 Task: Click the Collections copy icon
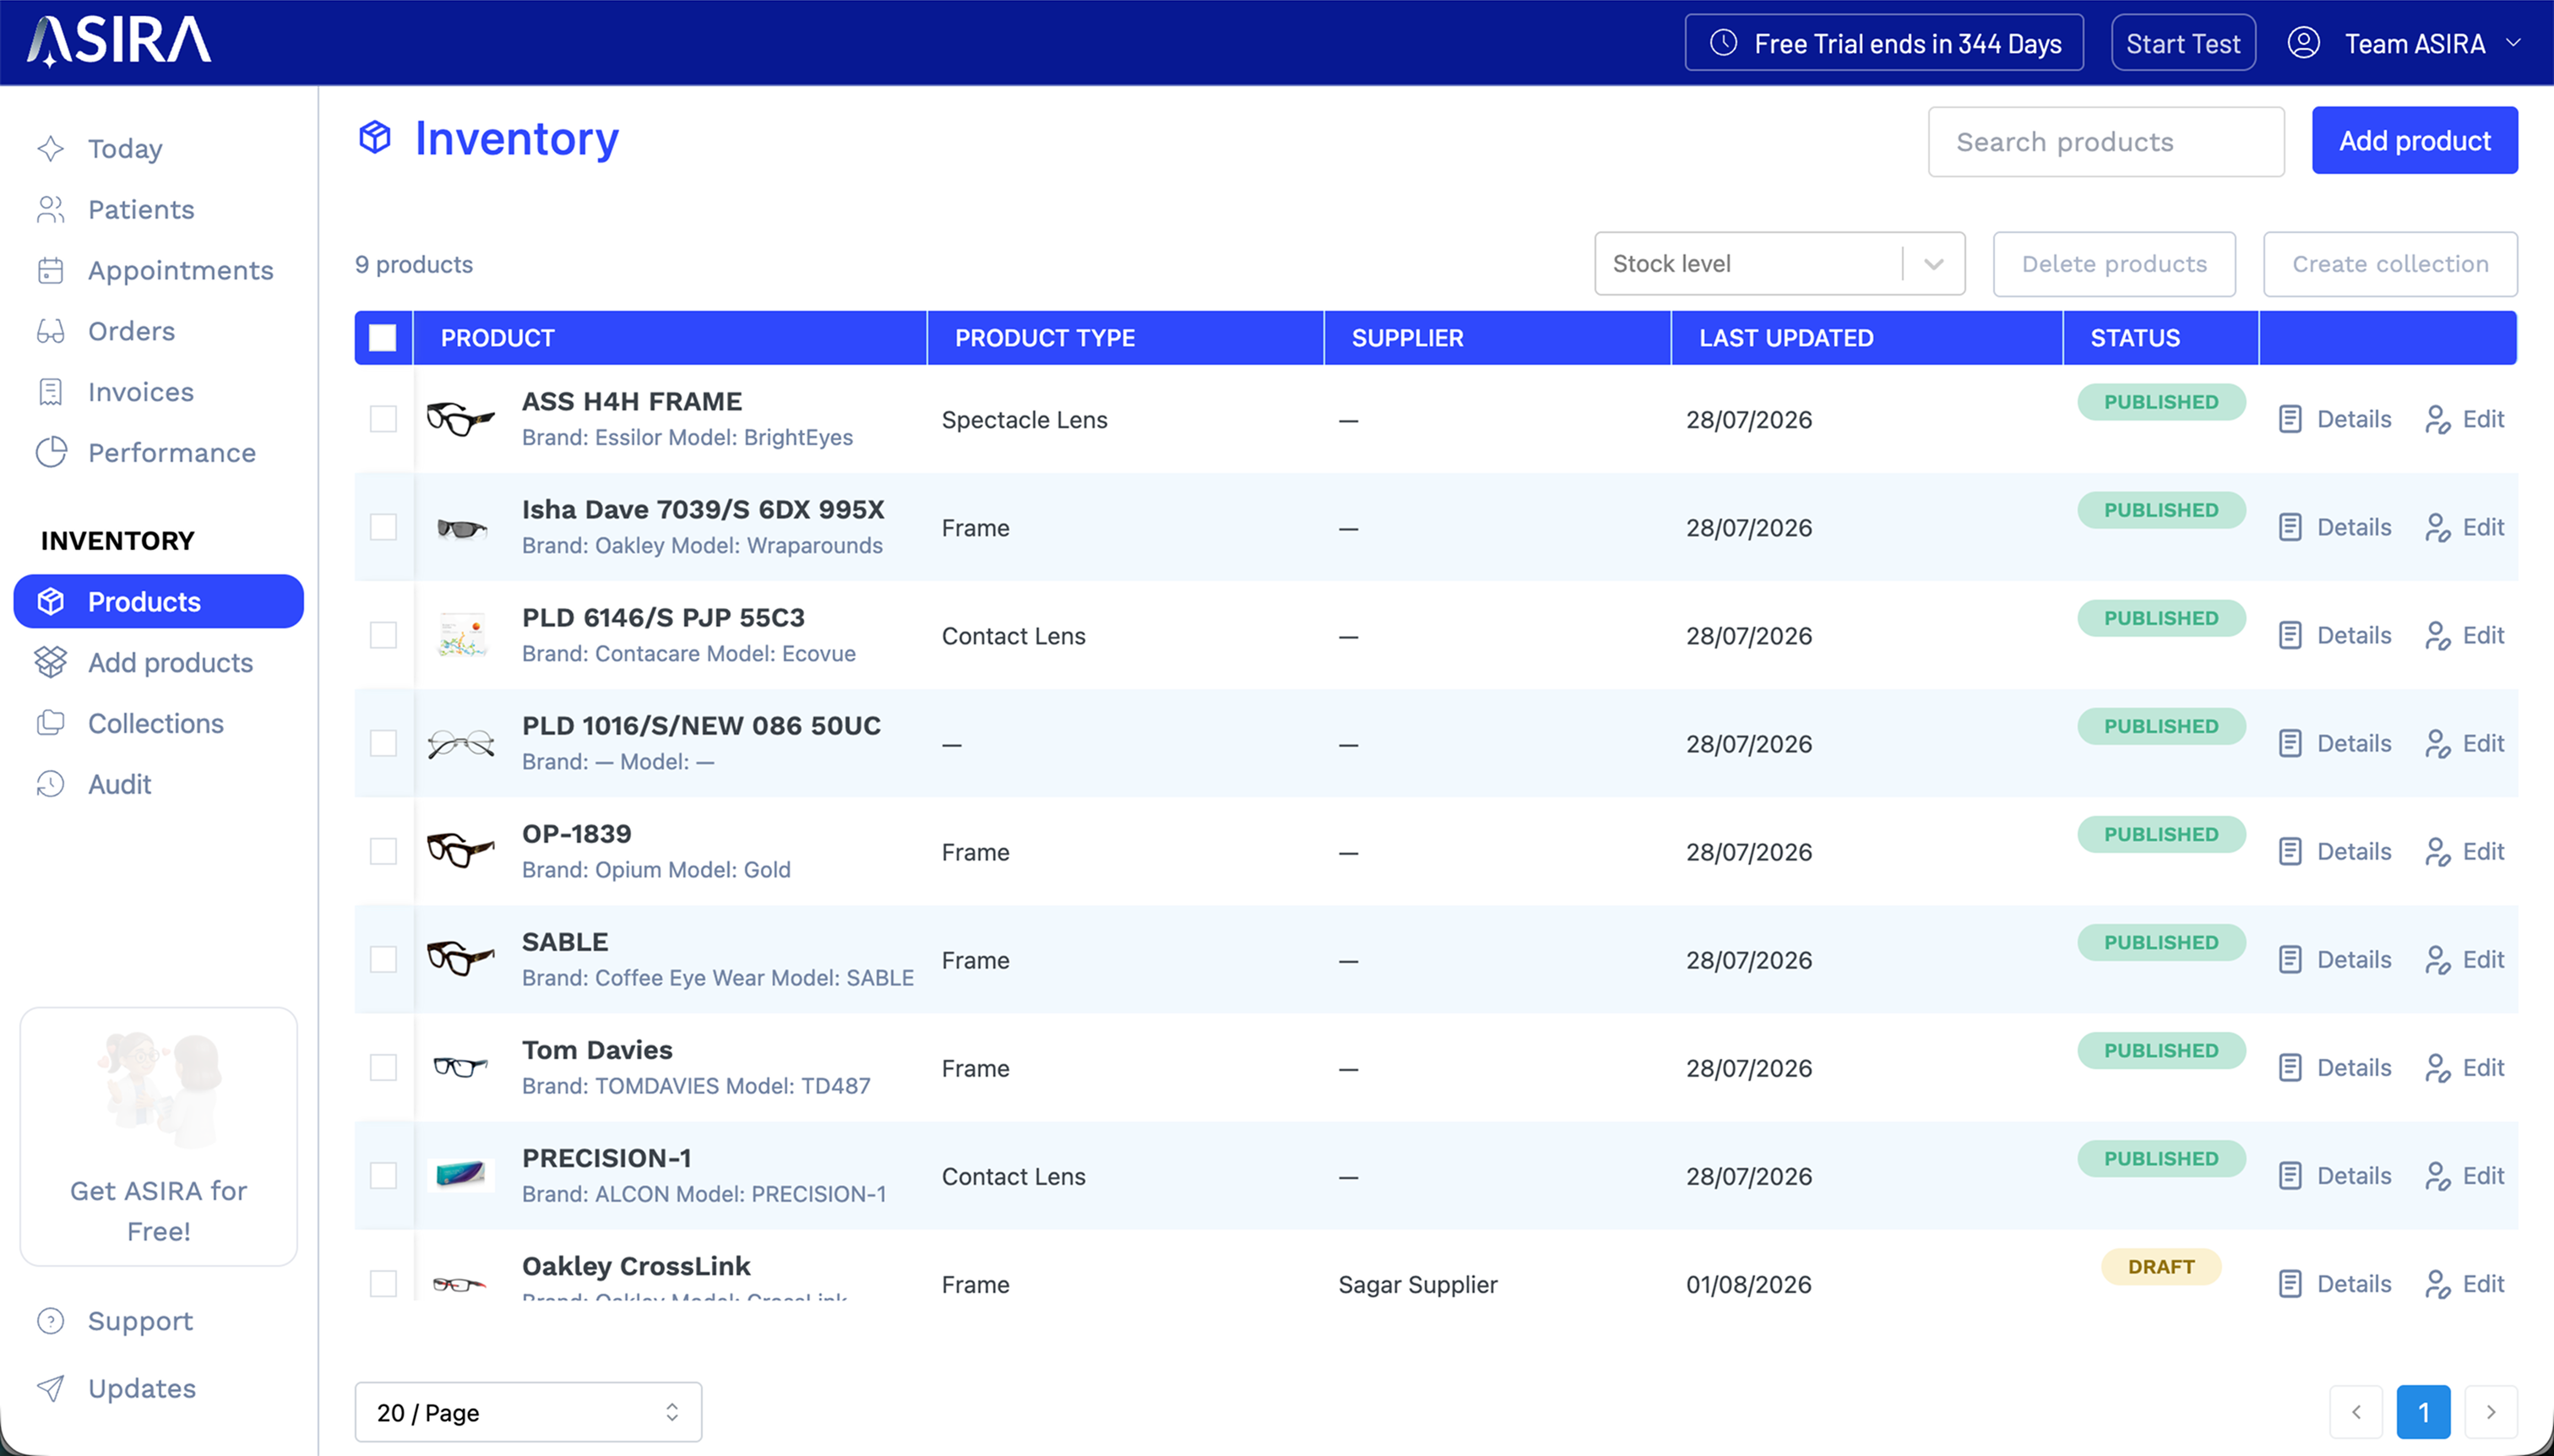[x=51, y=723]
